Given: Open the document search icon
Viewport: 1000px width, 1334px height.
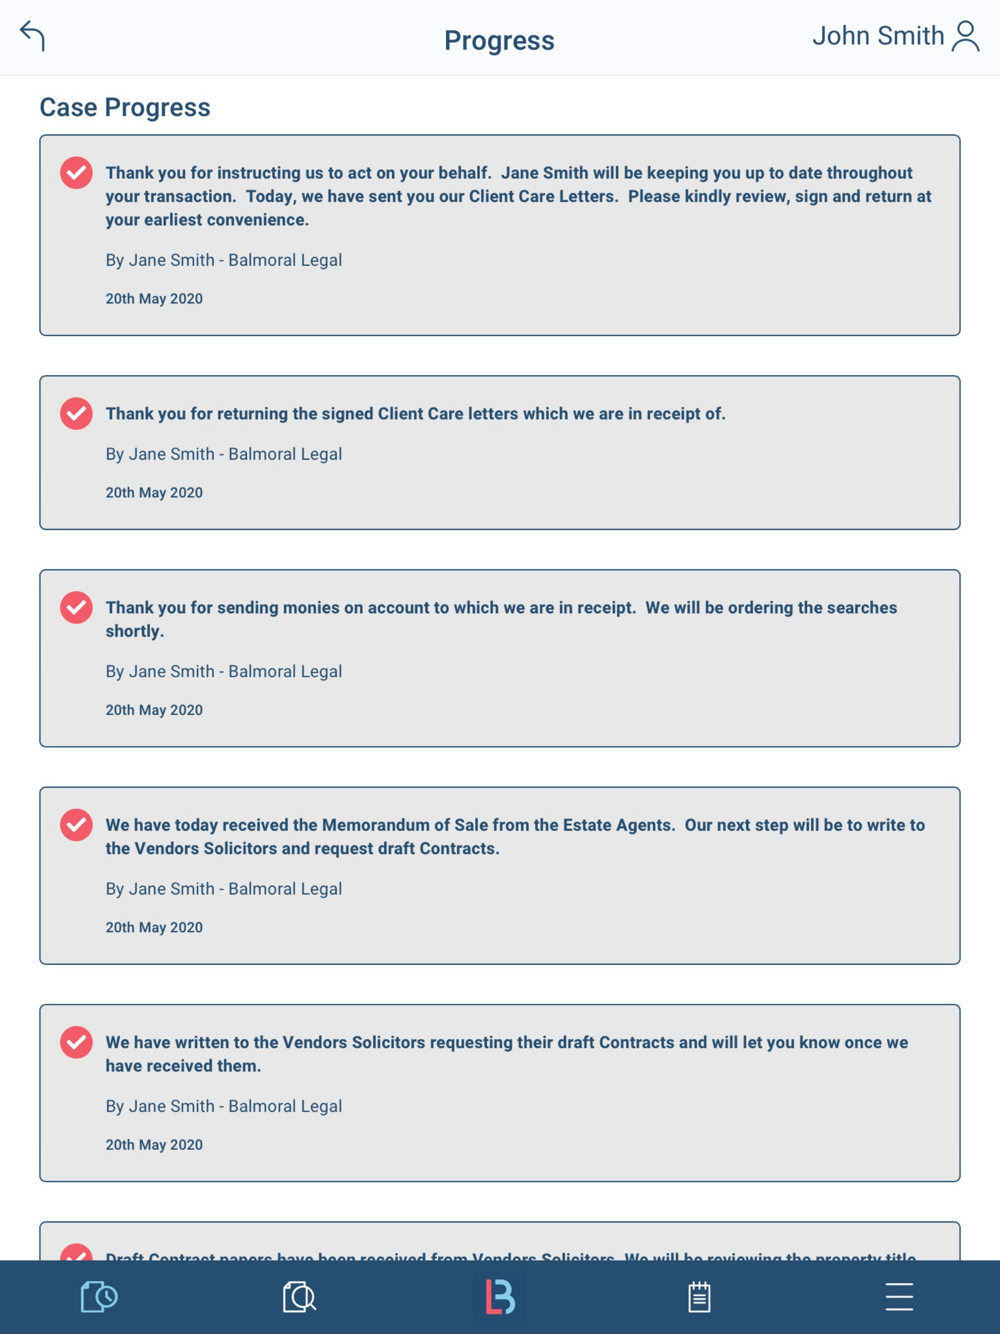Looking at the screenshot, I should click(299, 1297).
